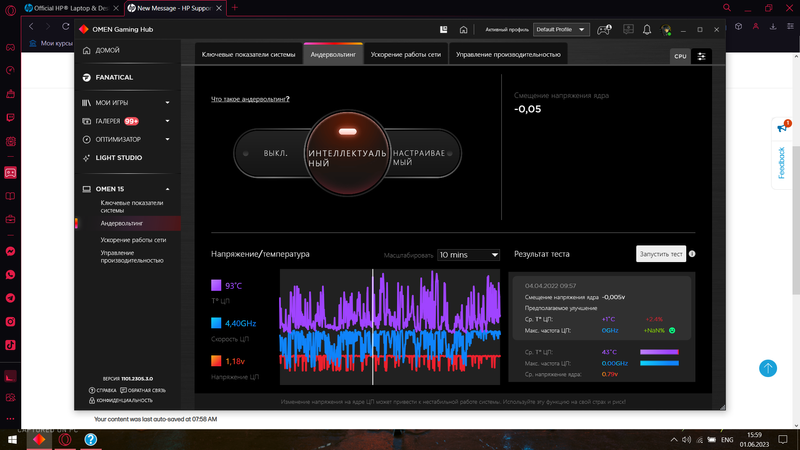The image size is (800, 450).
Task: Select Ускорение работы сети in sidebar
Action: [133, 240]
